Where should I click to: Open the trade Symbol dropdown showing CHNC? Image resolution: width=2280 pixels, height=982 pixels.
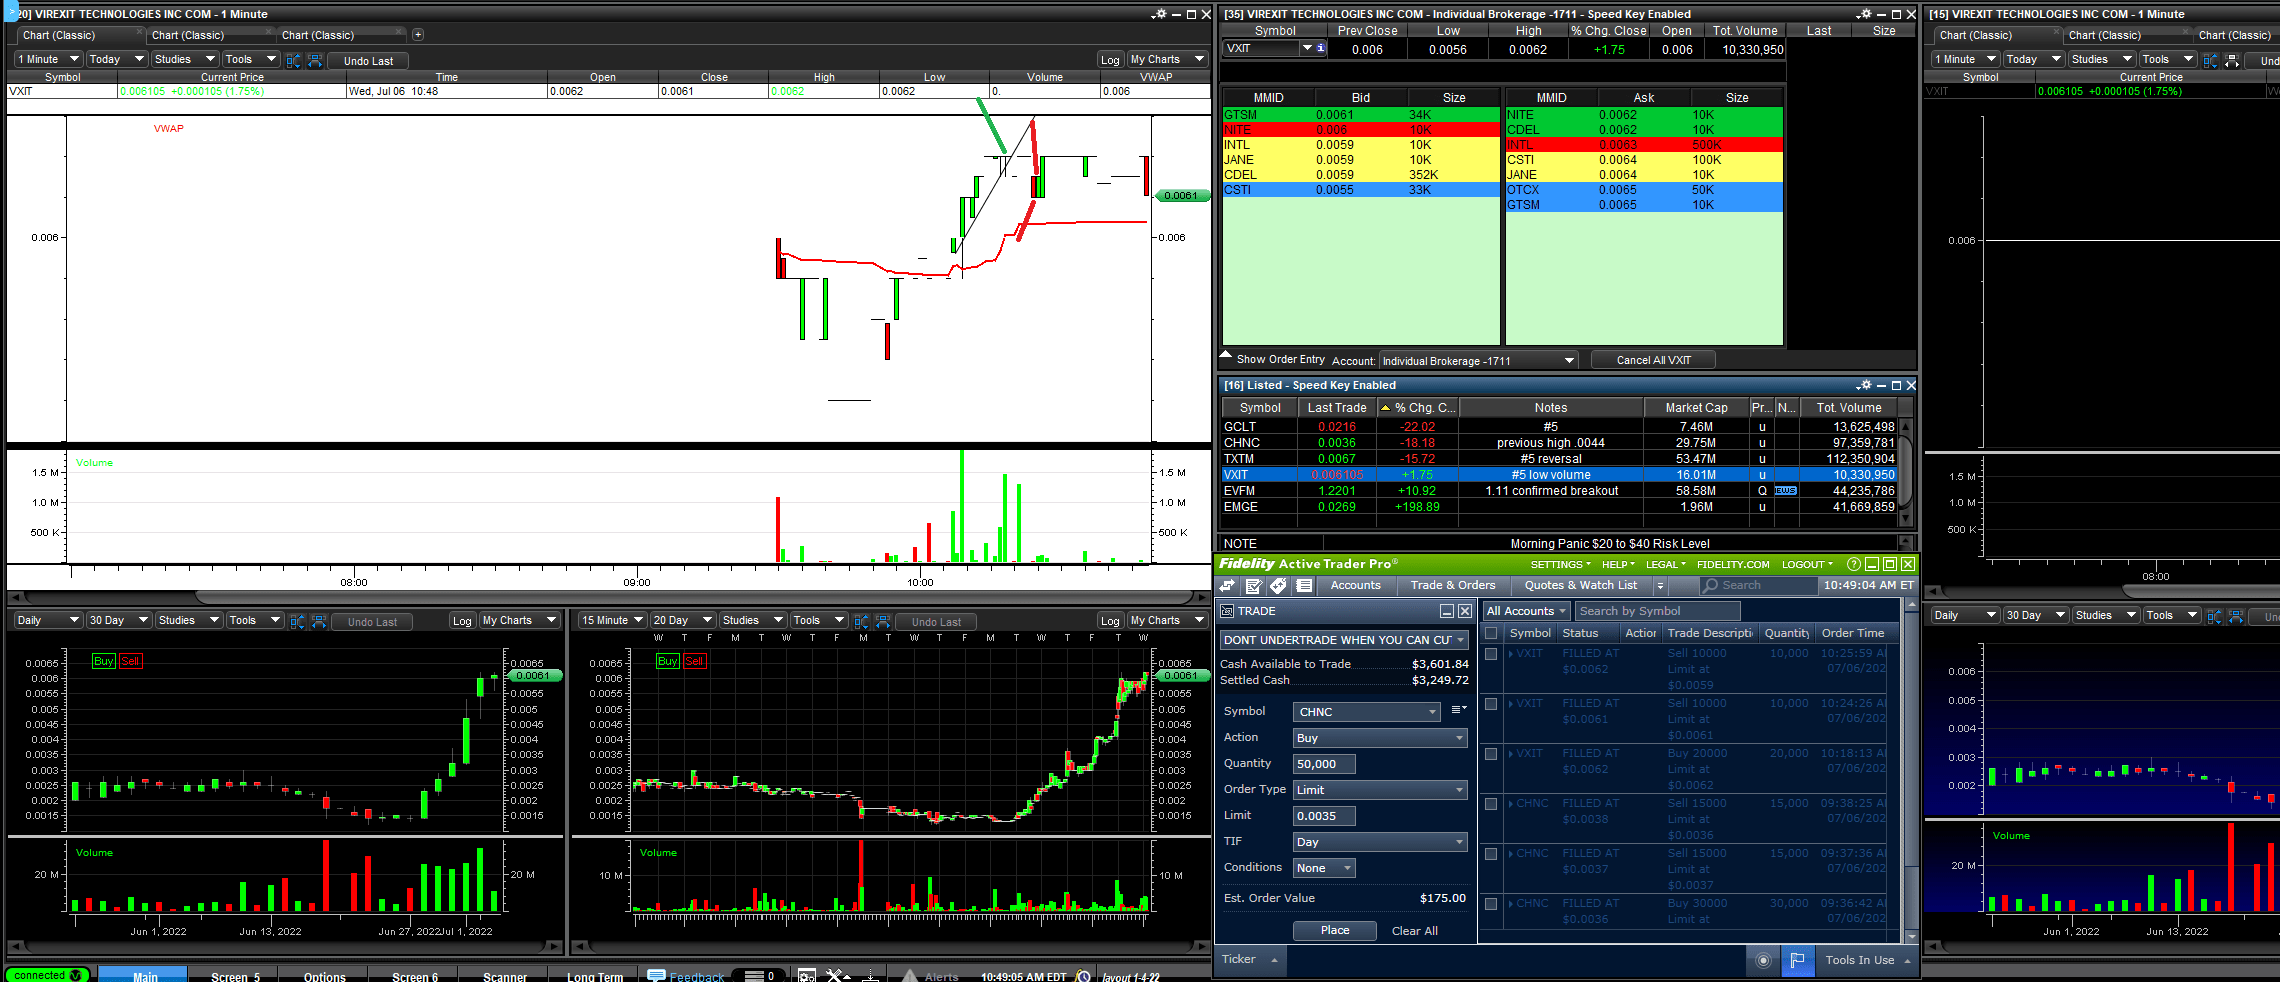pos(1367,712)
